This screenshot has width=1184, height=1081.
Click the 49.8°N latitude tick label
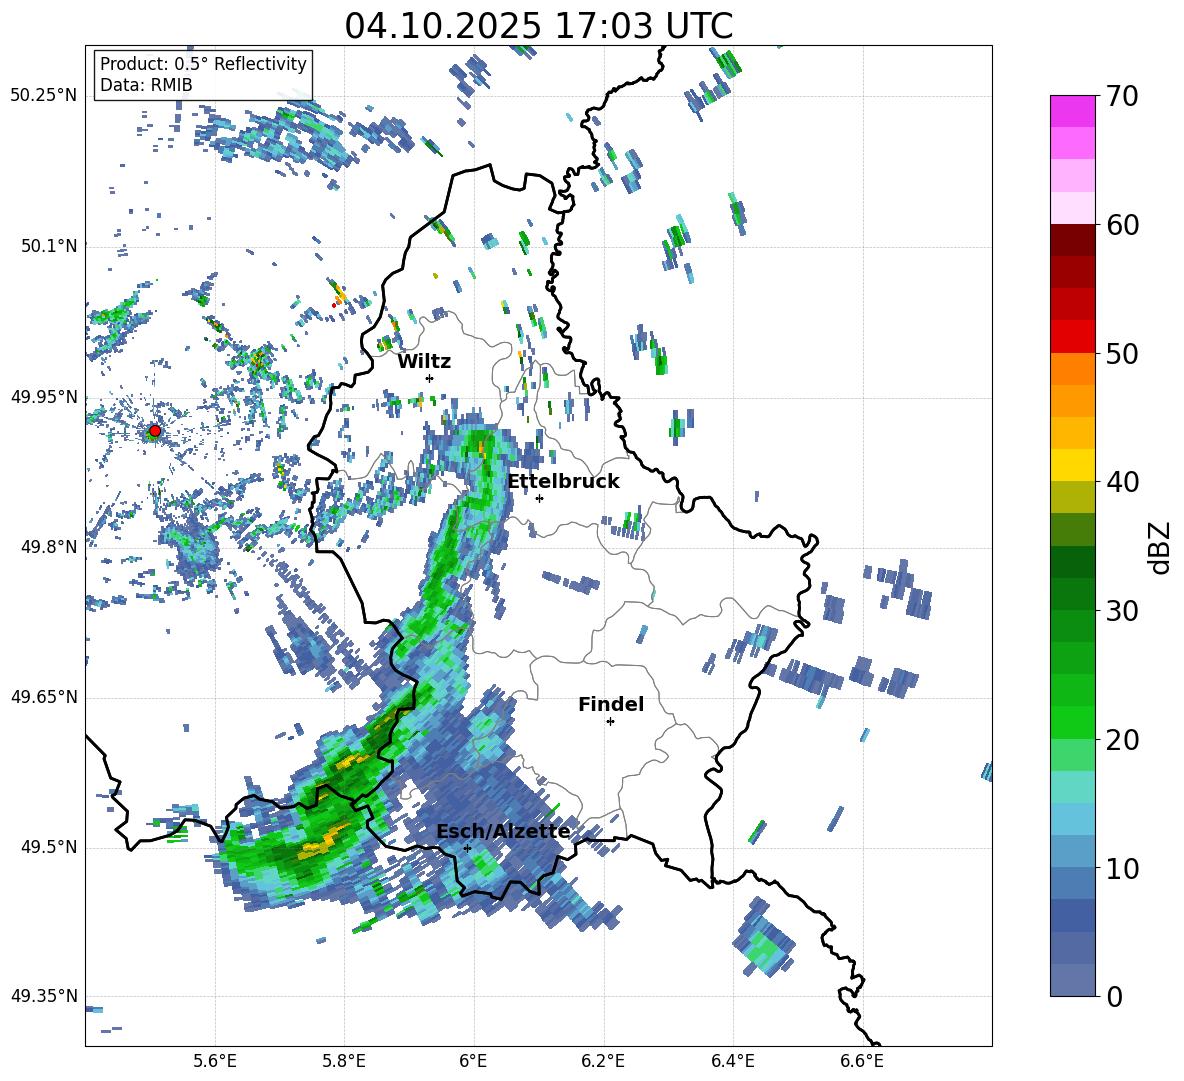coord(48,547)
